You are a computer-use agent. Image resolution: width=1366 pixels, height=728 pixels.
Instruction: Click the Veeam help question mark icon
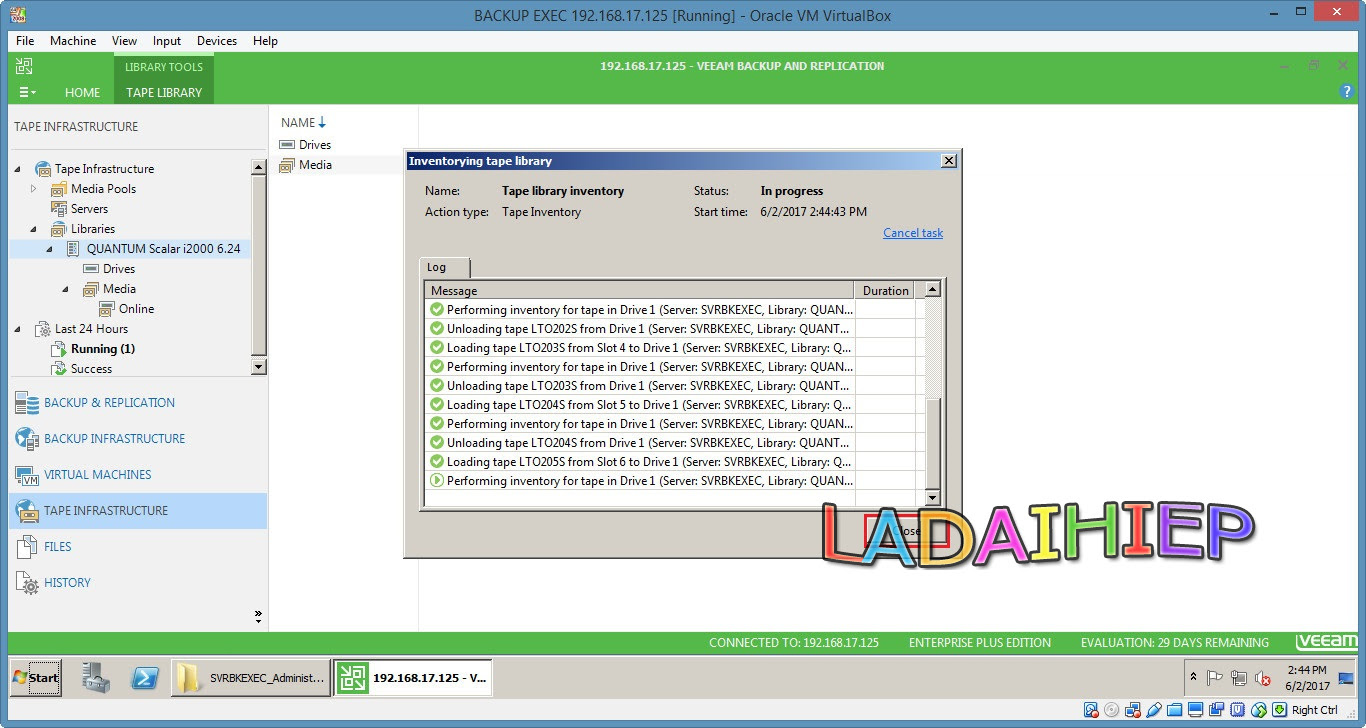pos(1346,91)
